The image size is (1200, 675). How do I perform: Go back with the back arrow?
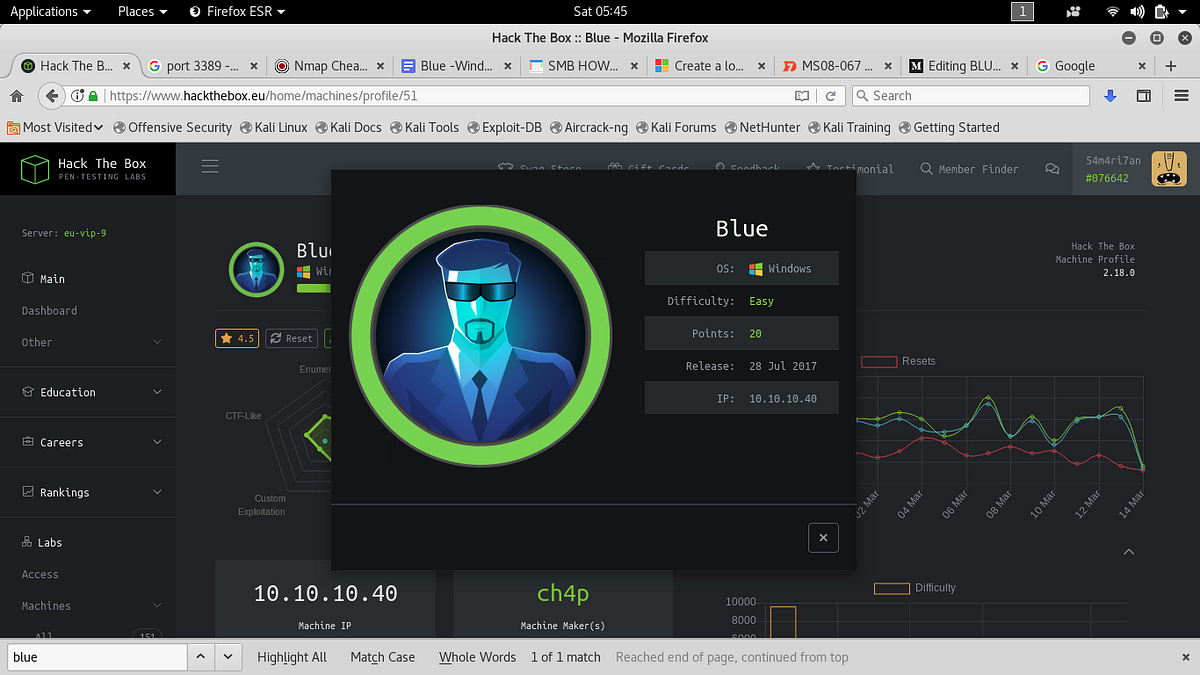[x=52, y=96]
